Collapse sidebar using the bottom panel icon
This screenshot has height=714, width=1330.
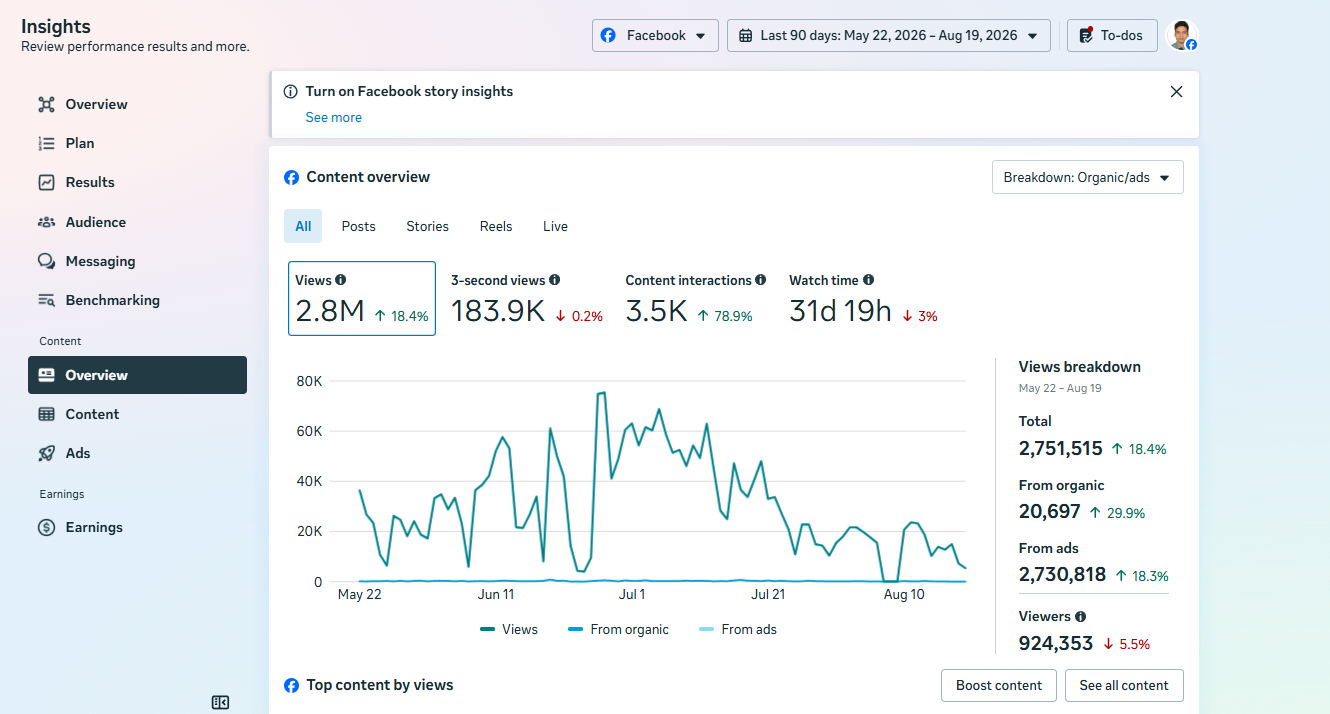point(221,703)
